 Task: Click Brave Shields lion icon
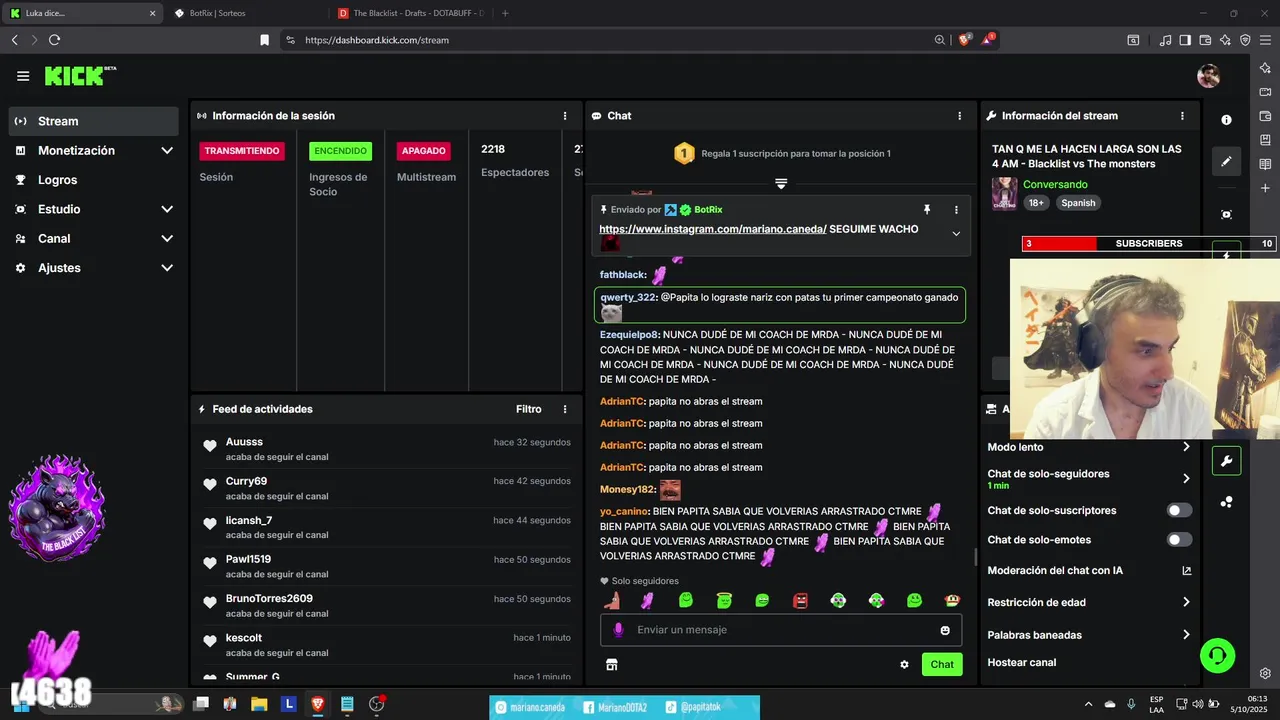pos(965,40)
